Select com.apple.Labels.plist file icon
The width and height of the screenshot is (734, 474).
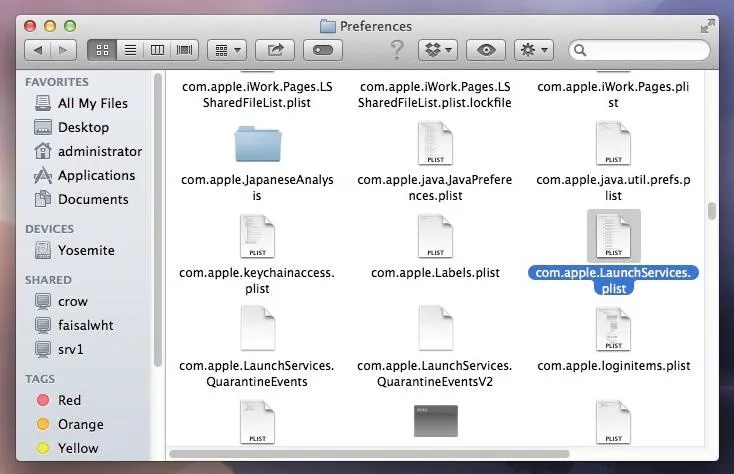coord(435,236)
